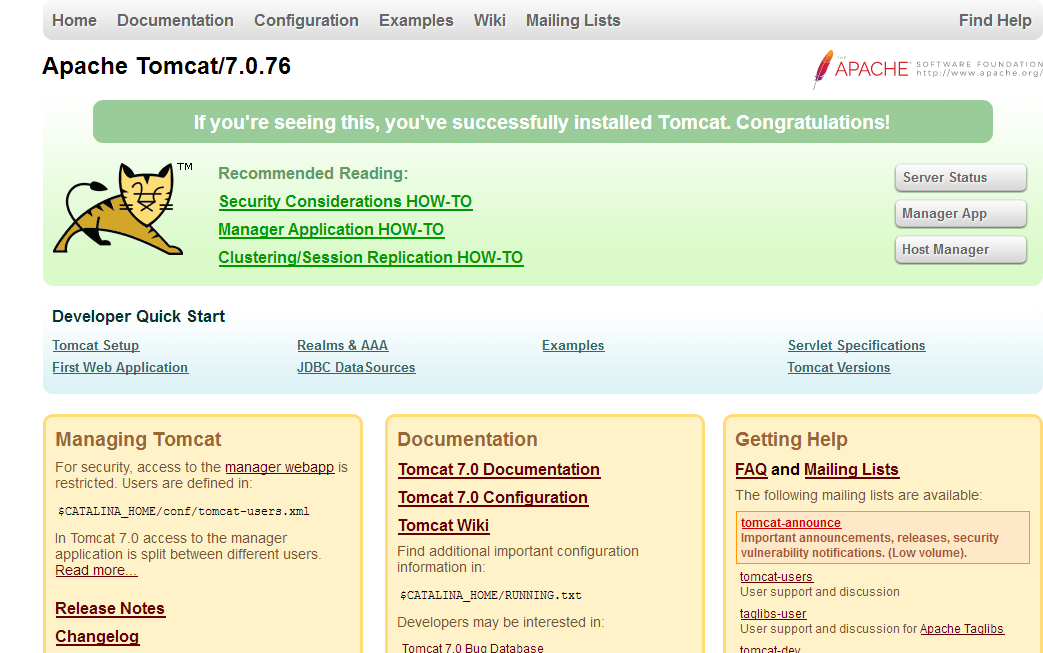Open the Host Manager button
Viewport: 1043px width, 653px height.
tap(961, 249)
